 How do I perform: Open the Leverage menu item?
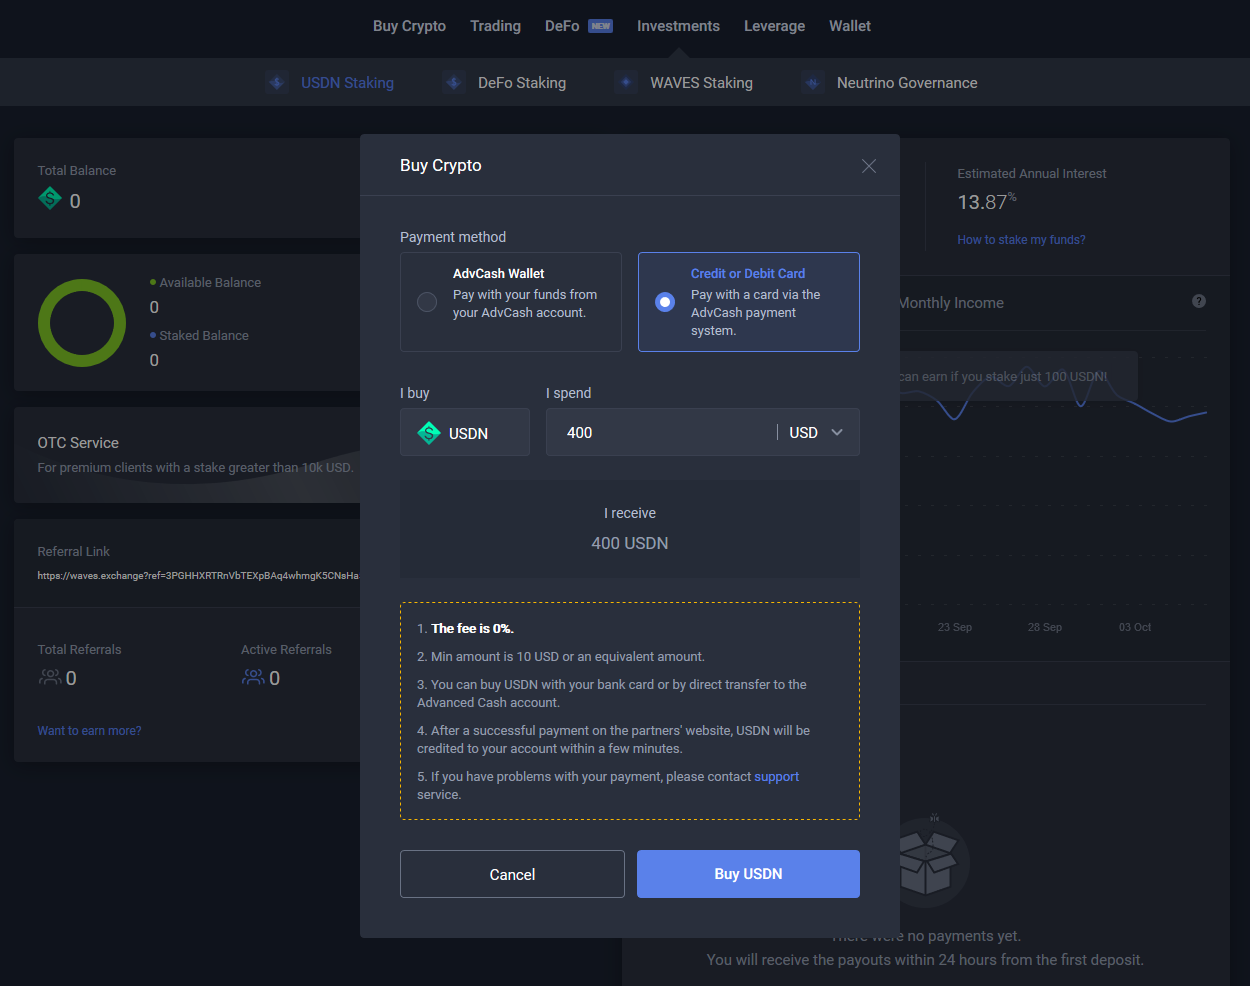coord(774,26)
